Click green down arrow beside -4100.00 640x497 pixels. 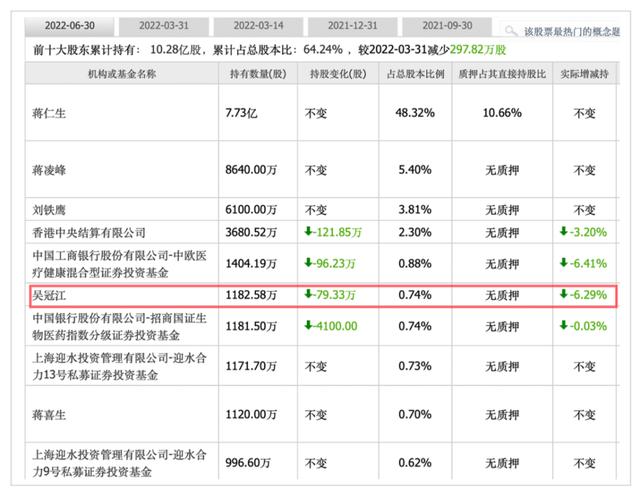click(311, 325)
